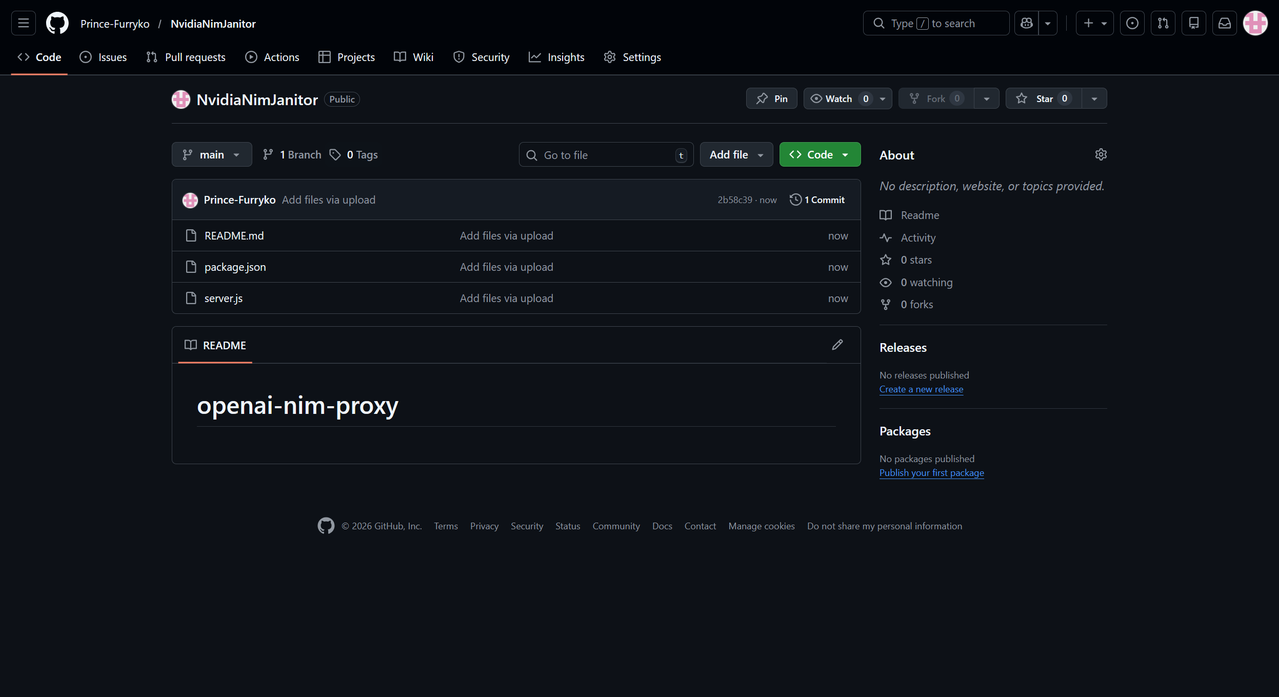This screenshot has width=1279, height=697.
Task: Focus the Go to file search field
Action: pyautogui.click(x=606, y=155)
